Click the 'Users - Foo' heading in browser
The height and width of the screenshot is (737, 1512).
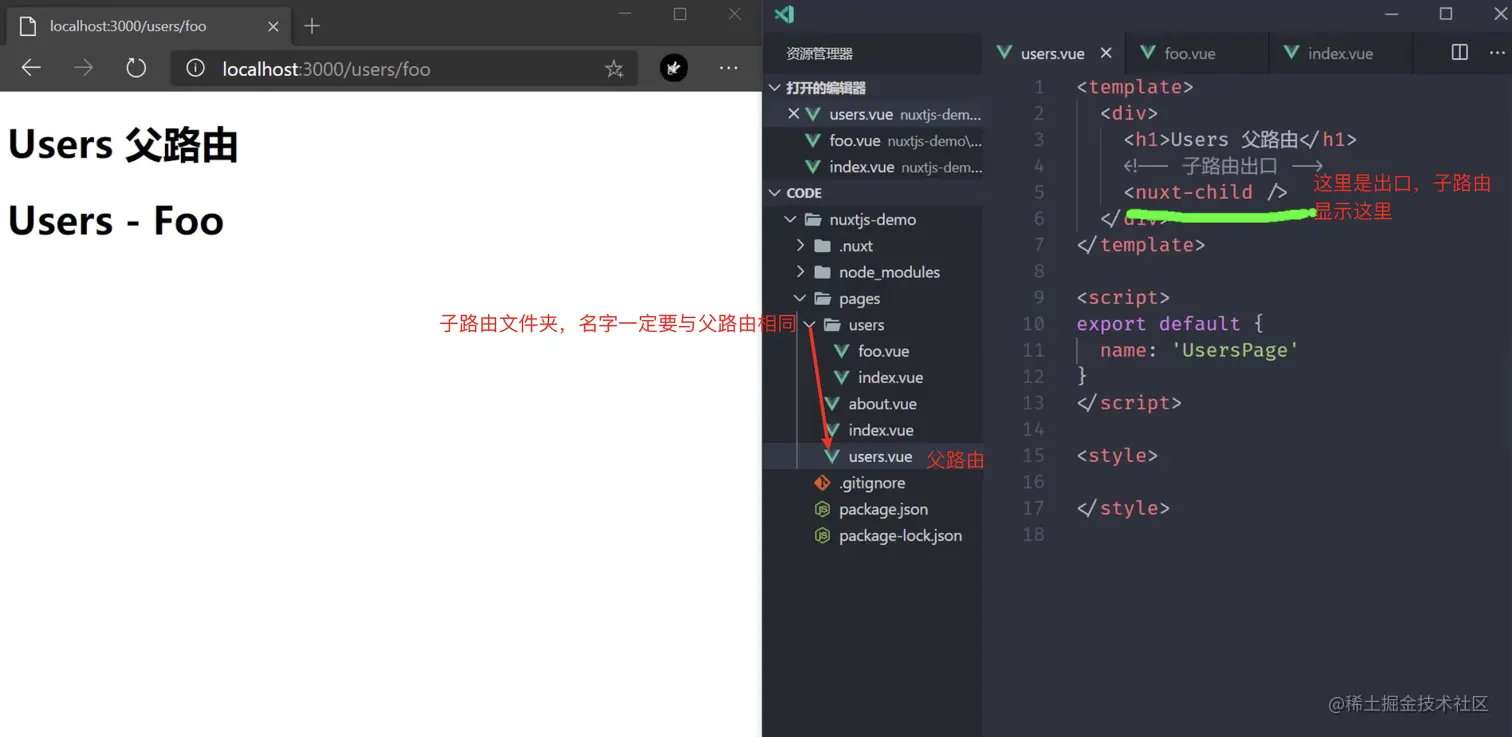[x=116, y=221]
